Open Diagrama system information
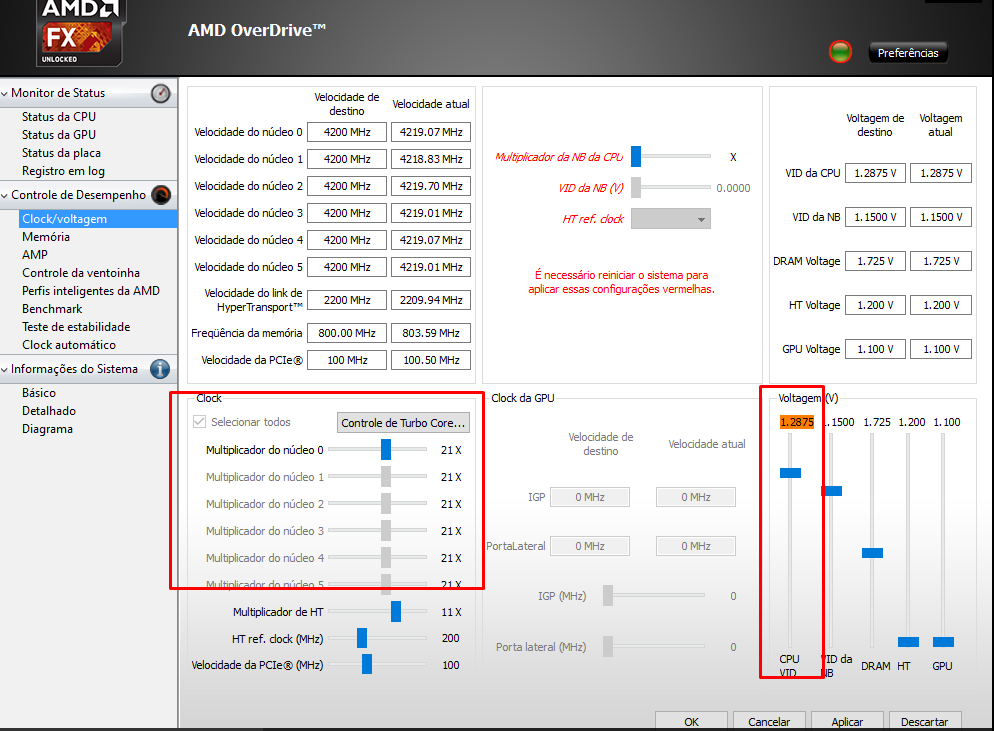Screen dimensions: 994x731 click(x=48, y=429)
